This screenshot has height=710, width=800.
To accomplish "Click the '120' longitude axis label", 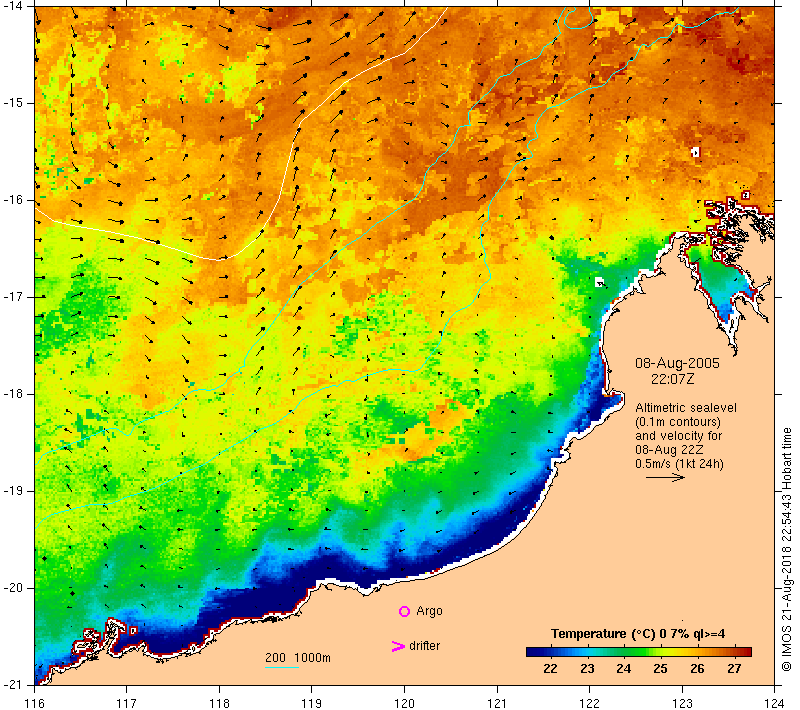I will [405, 703].
